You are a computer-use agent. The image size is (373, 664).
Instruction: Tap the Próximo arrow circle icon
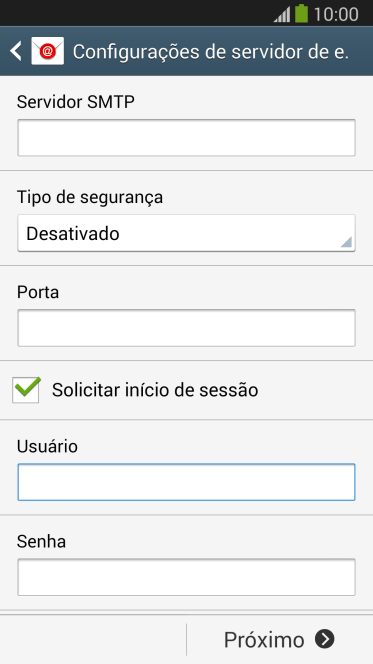pos(325,639)
